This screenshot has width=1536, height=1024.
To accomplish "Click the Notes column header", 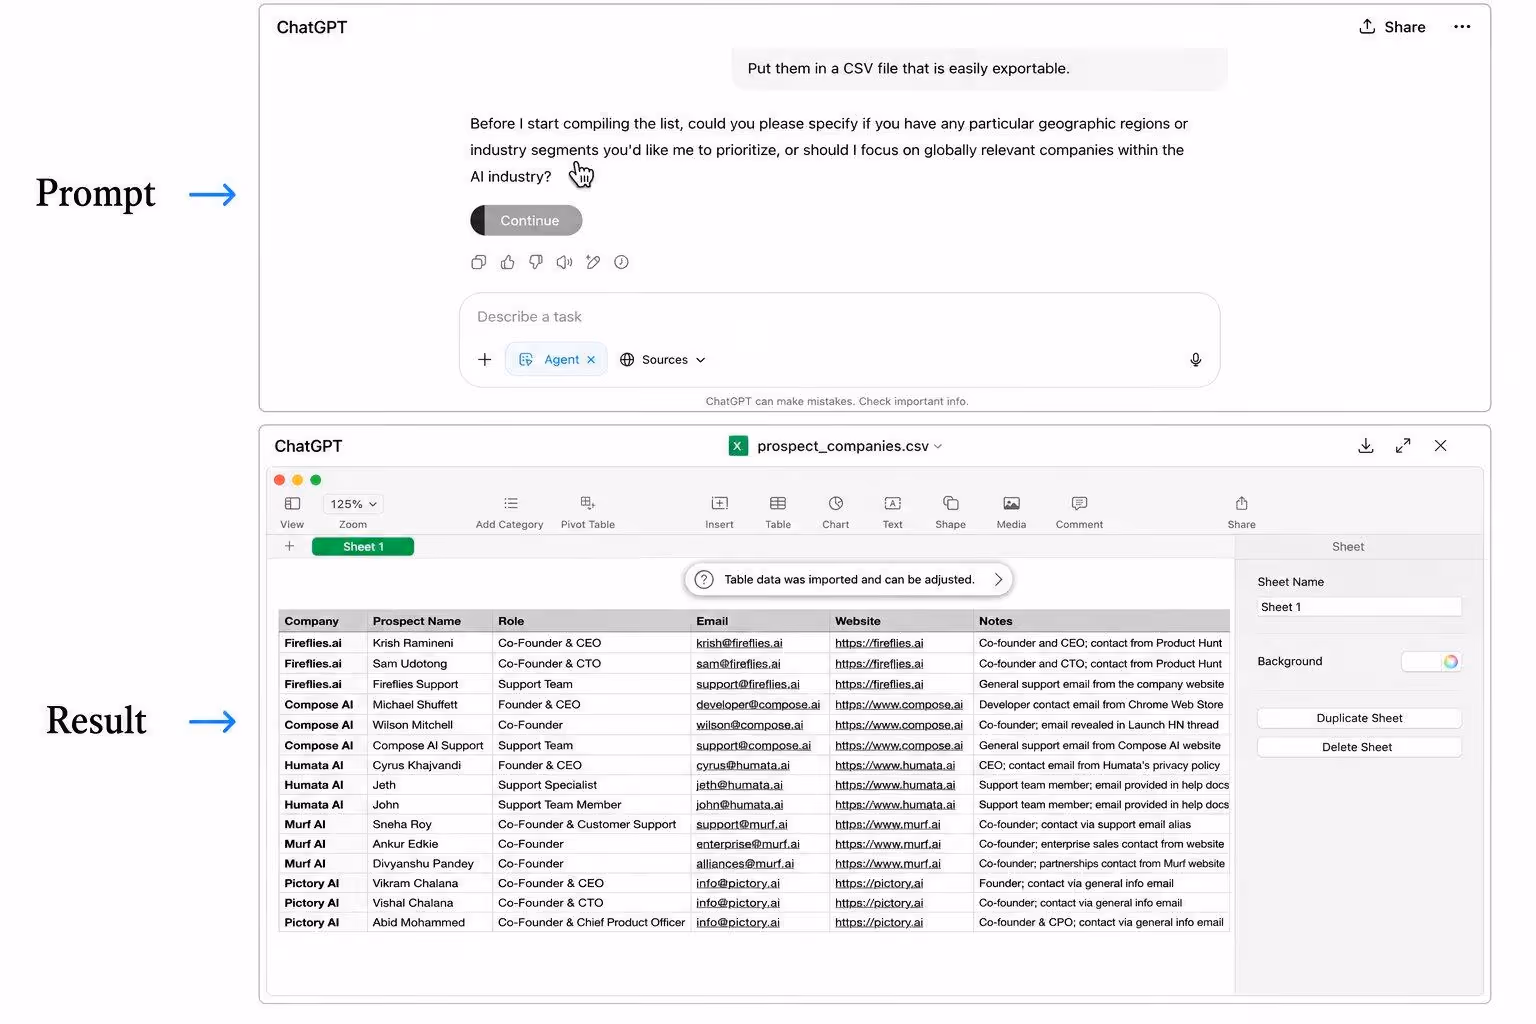I will click(x=1102, y=621).
